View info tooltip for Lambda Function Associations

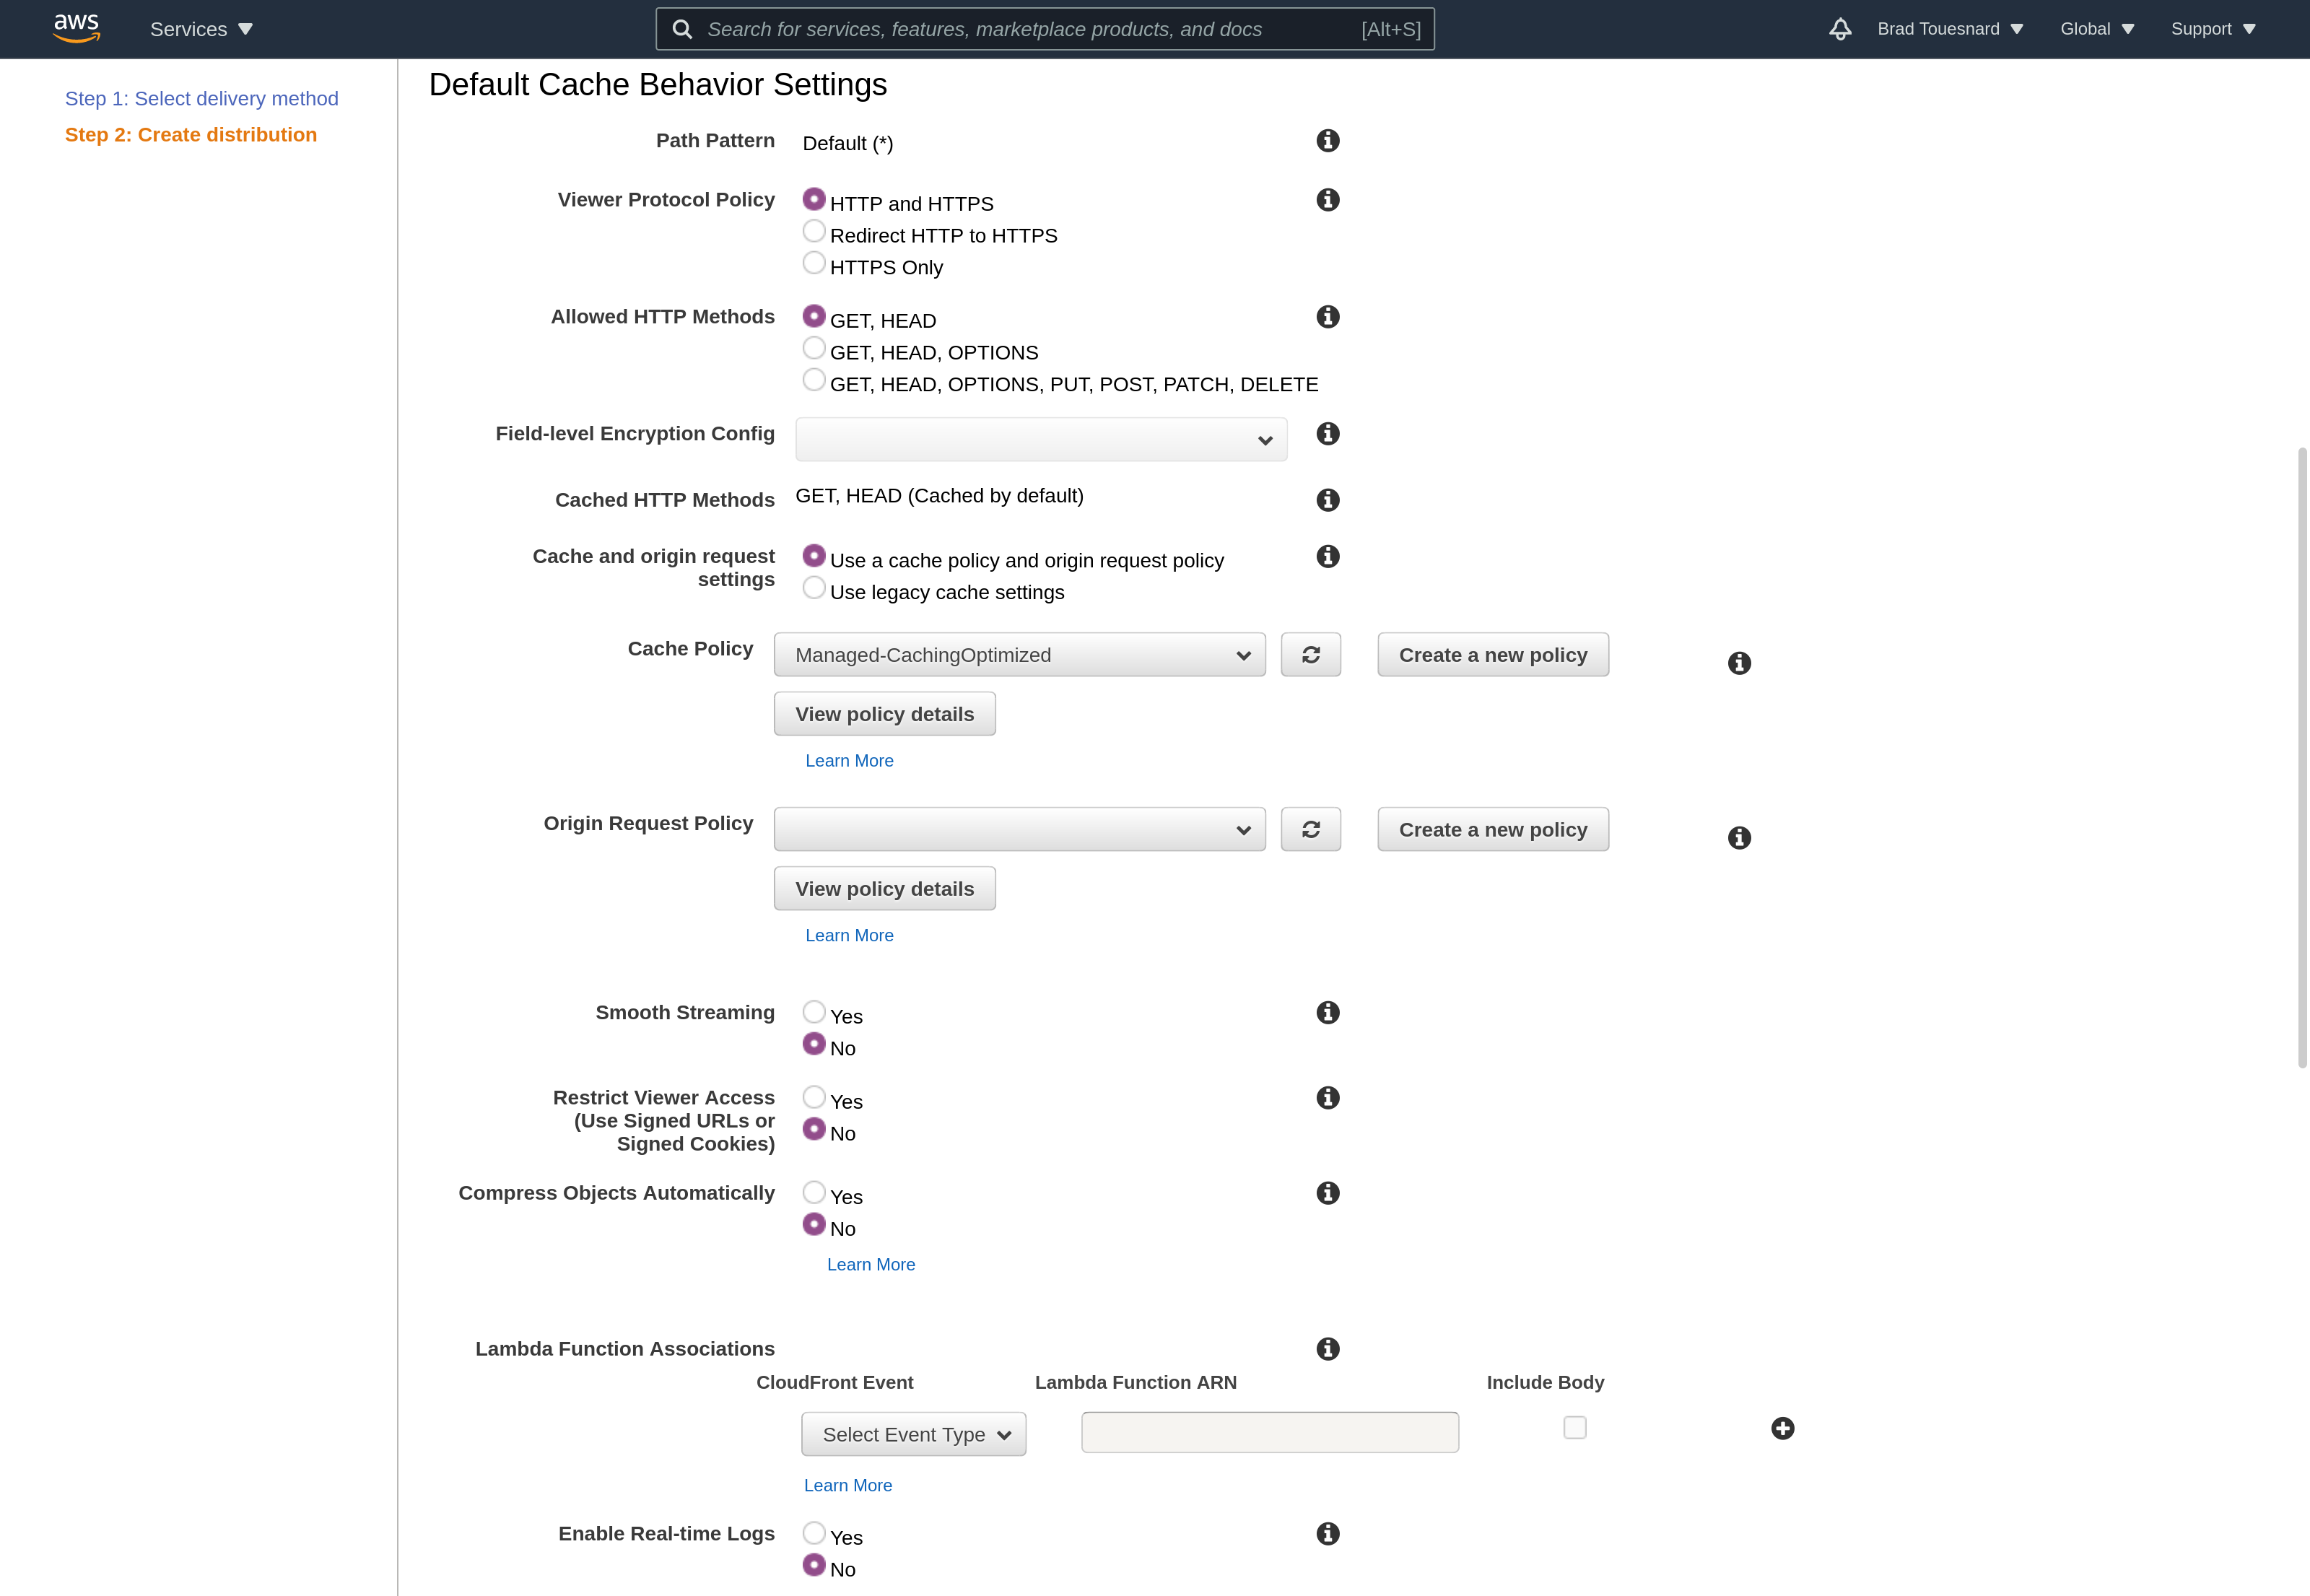point(1327,1349)
